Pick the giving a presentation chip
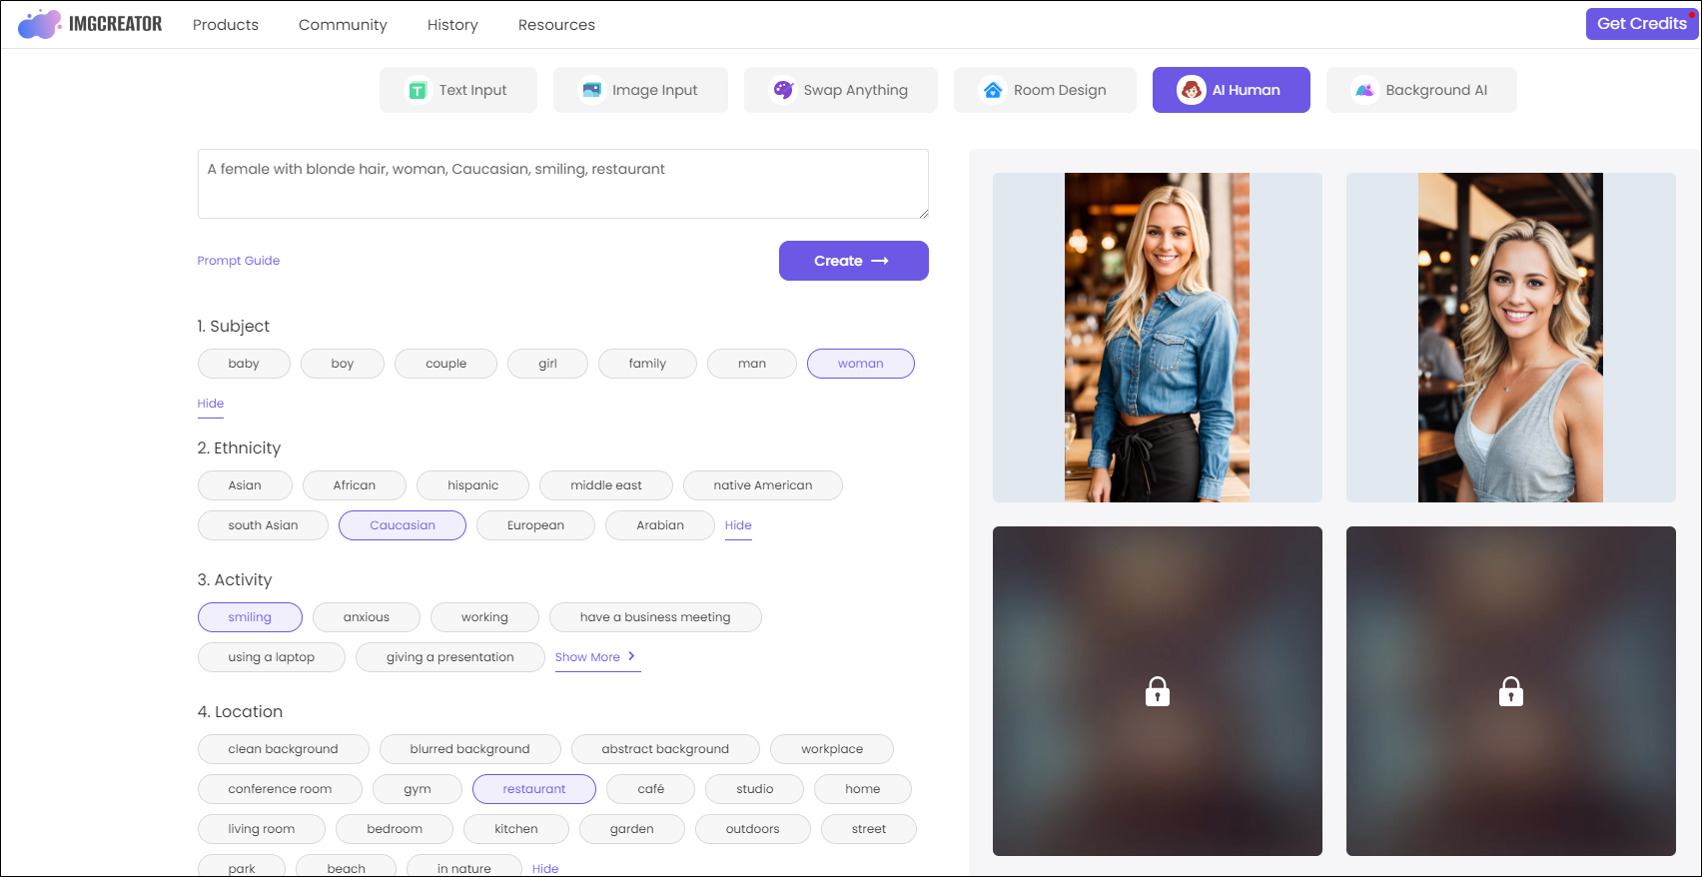The height and width of the screenshot is (877, 1702). (450, 658)
